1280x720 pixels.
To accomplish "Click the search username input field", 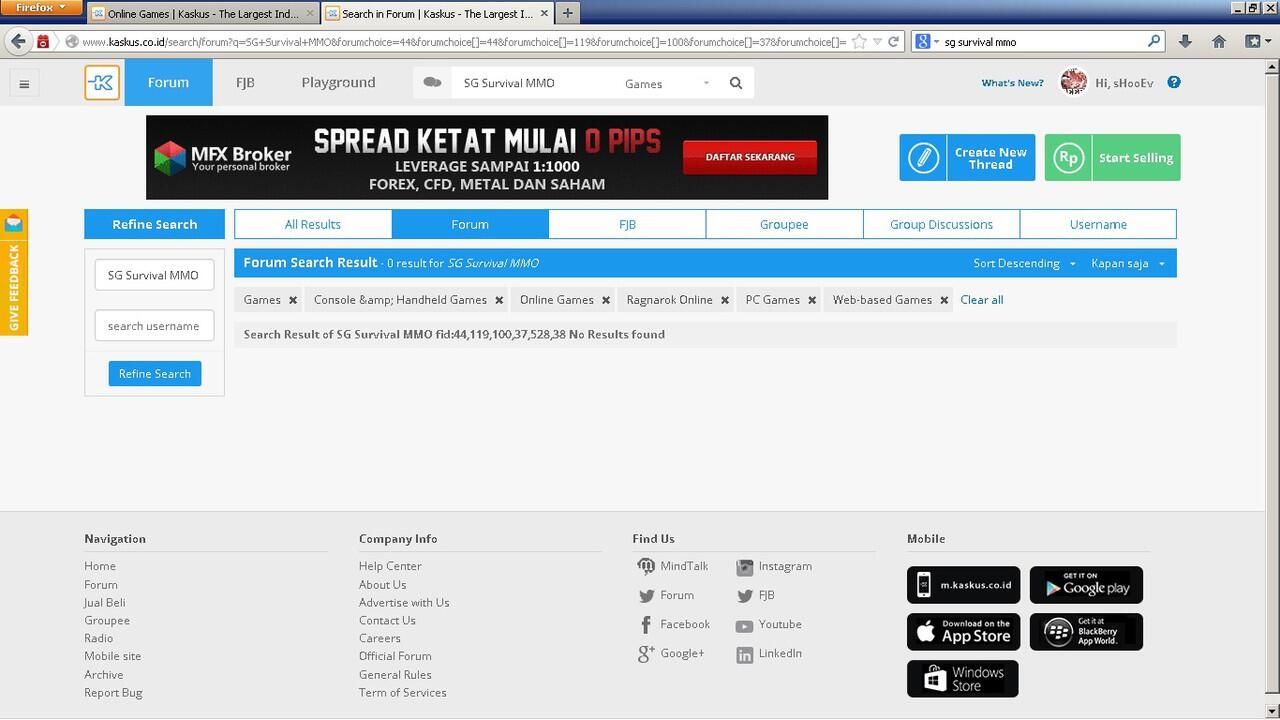I will [x=154, y=325].
